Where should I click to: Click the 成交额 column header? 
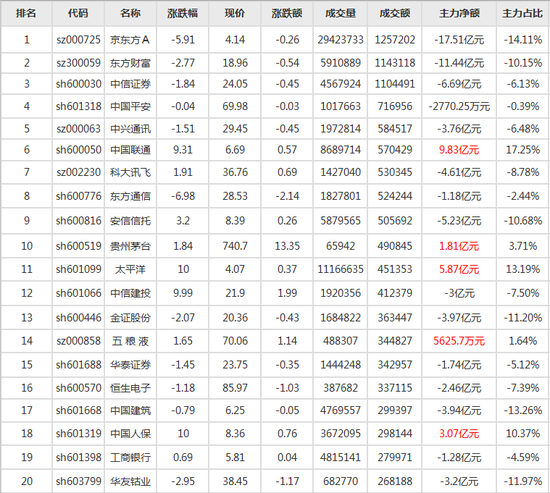pos(395,13)
